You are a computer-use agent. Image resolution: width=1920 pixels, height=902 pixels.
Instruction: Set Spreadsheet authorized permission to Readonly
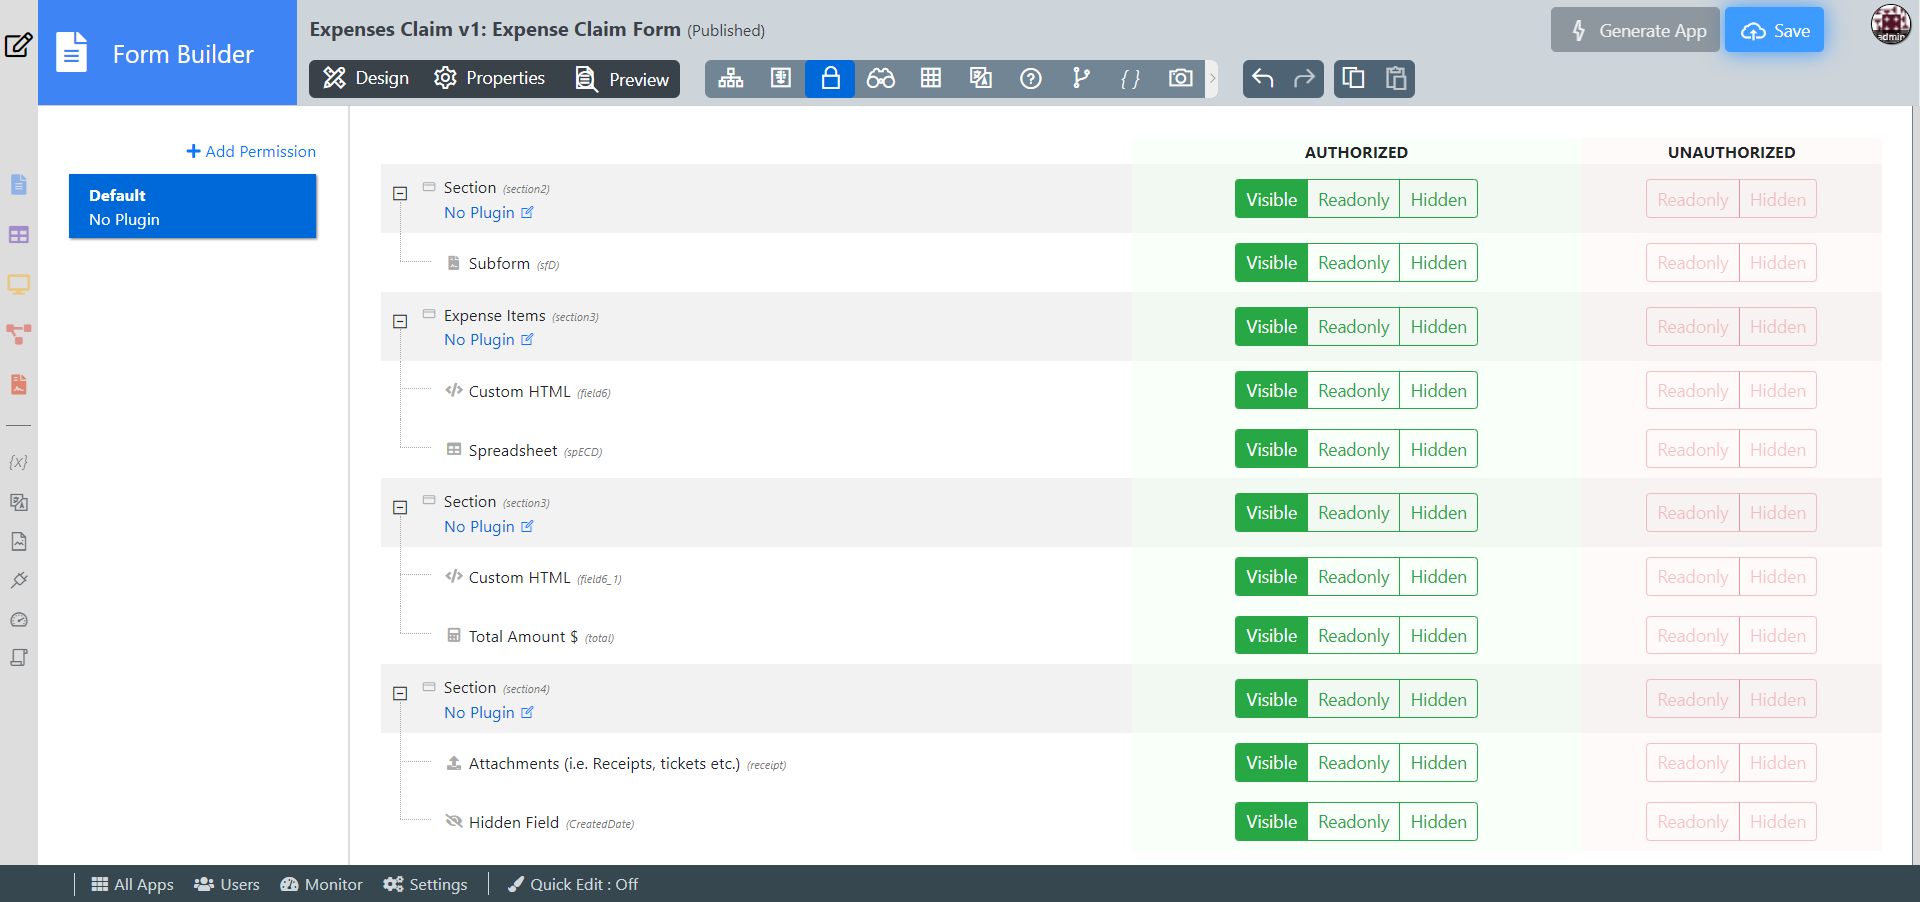(1353, 450)
